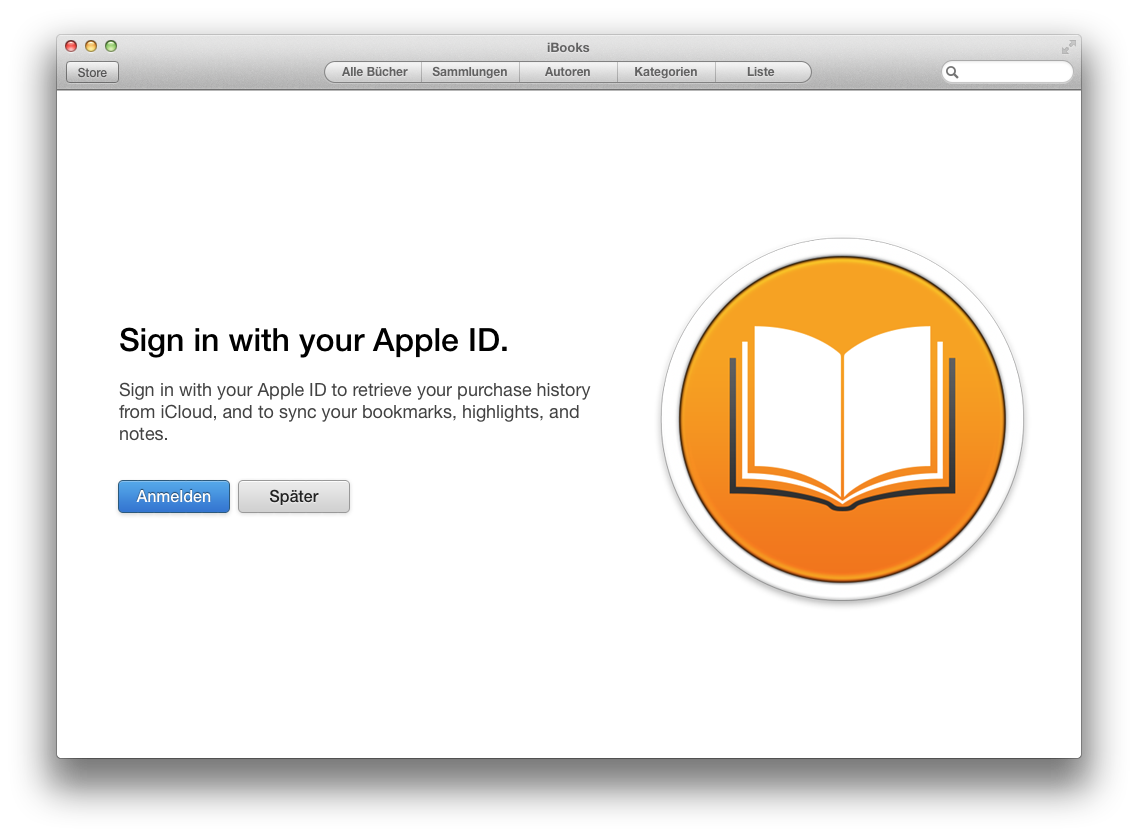Image resolution: width=1138 pixels, height=837 pixels.
Task: Click the paragraph about retrieving purchase history
Action: (x=355, y=412)
